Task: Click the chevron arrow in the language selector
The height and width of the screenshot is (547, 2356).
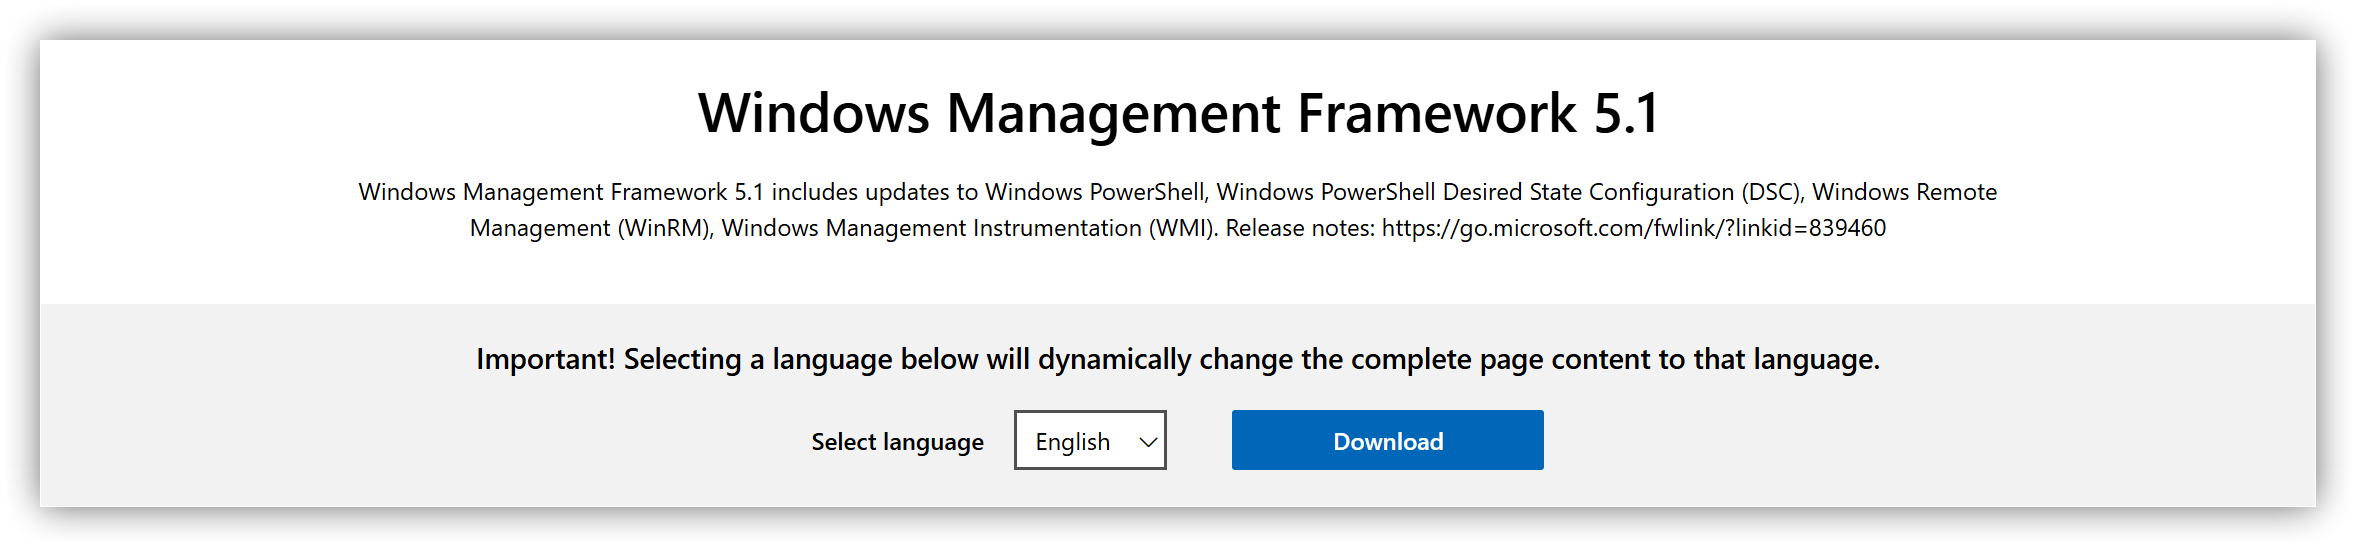Action: point(1148,442)
